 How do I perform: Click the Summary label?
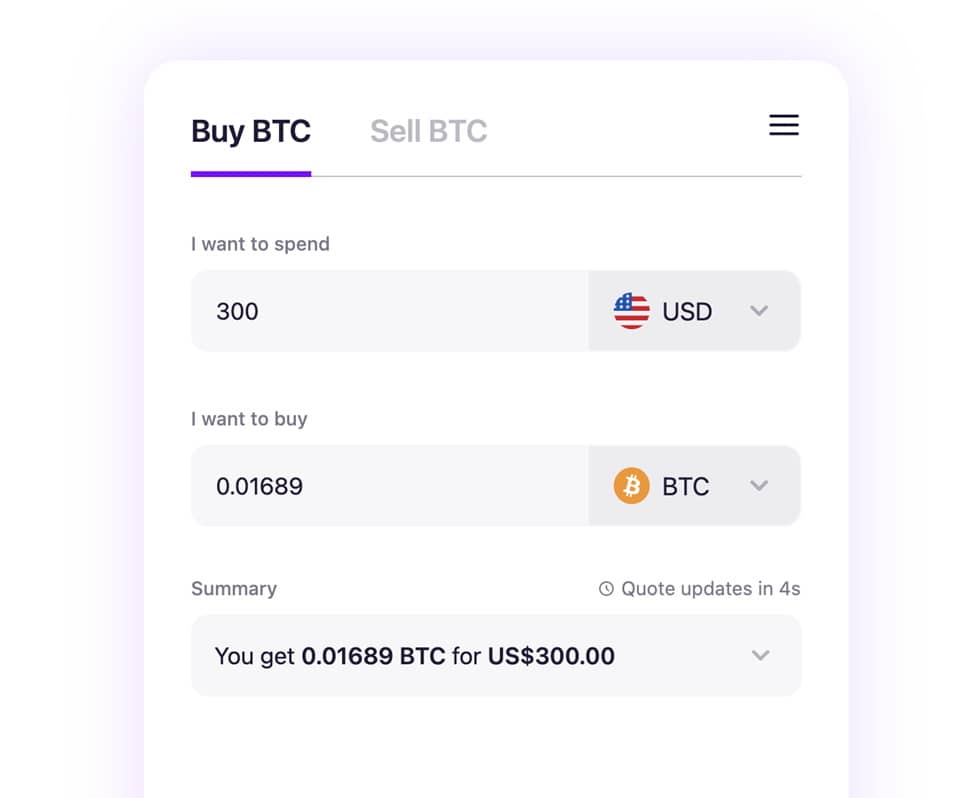pos(234,589)
